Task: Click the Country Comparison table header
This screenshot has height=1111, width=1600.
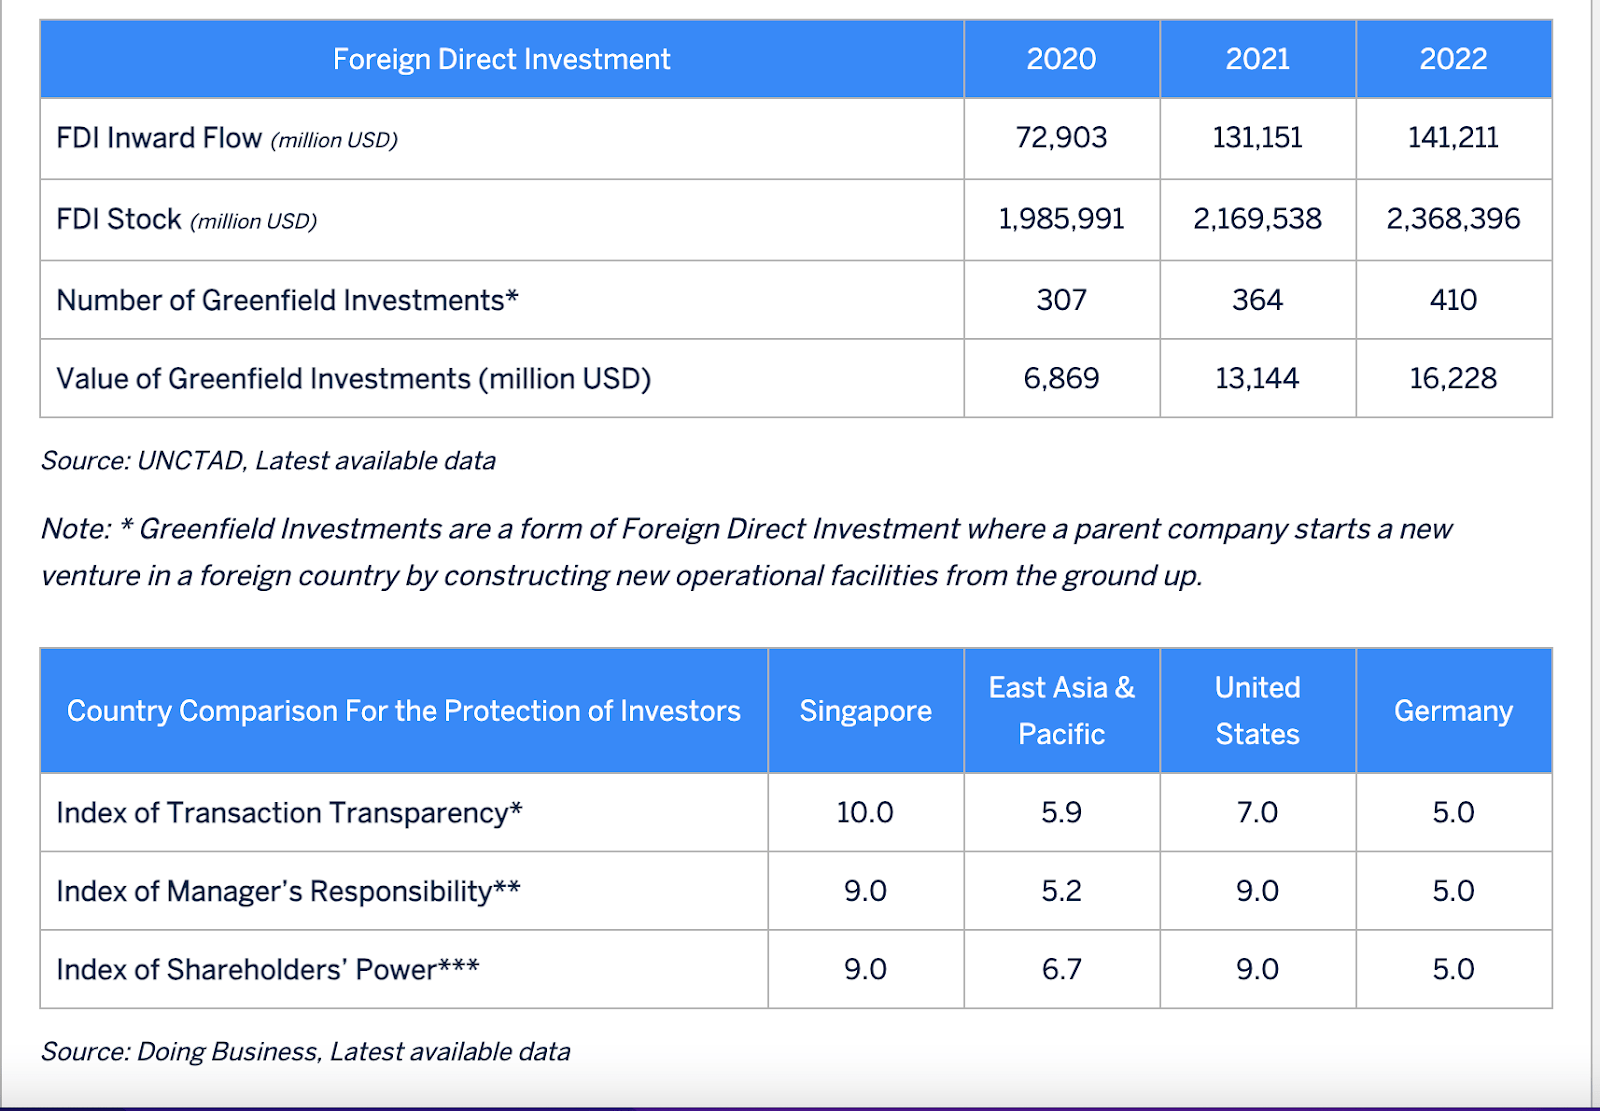Action: (x=403, y=711)
